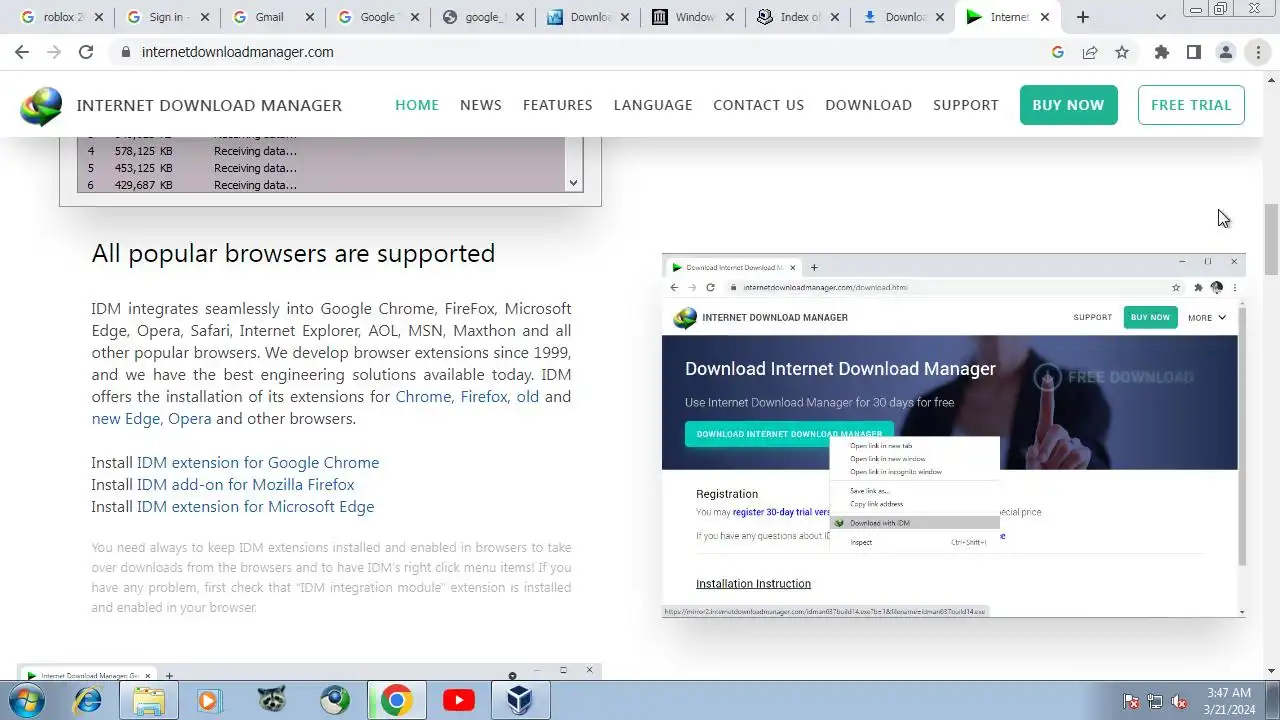The image size is (1280, 720).
Task: Follow the Opera link in paragraph
Action: pos(189,419)
